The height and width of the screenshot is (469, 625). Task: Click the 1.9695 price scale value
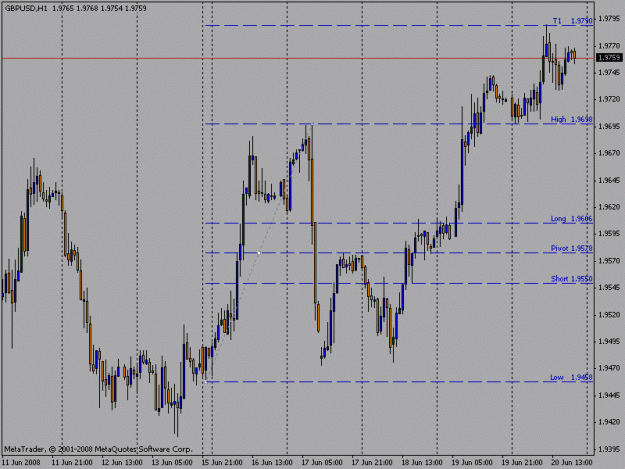tap(609, 126)
